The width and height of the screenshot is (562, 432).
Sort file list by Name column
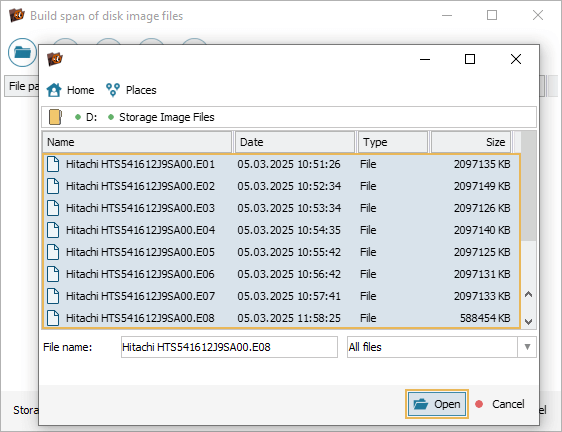click(137, 142)
